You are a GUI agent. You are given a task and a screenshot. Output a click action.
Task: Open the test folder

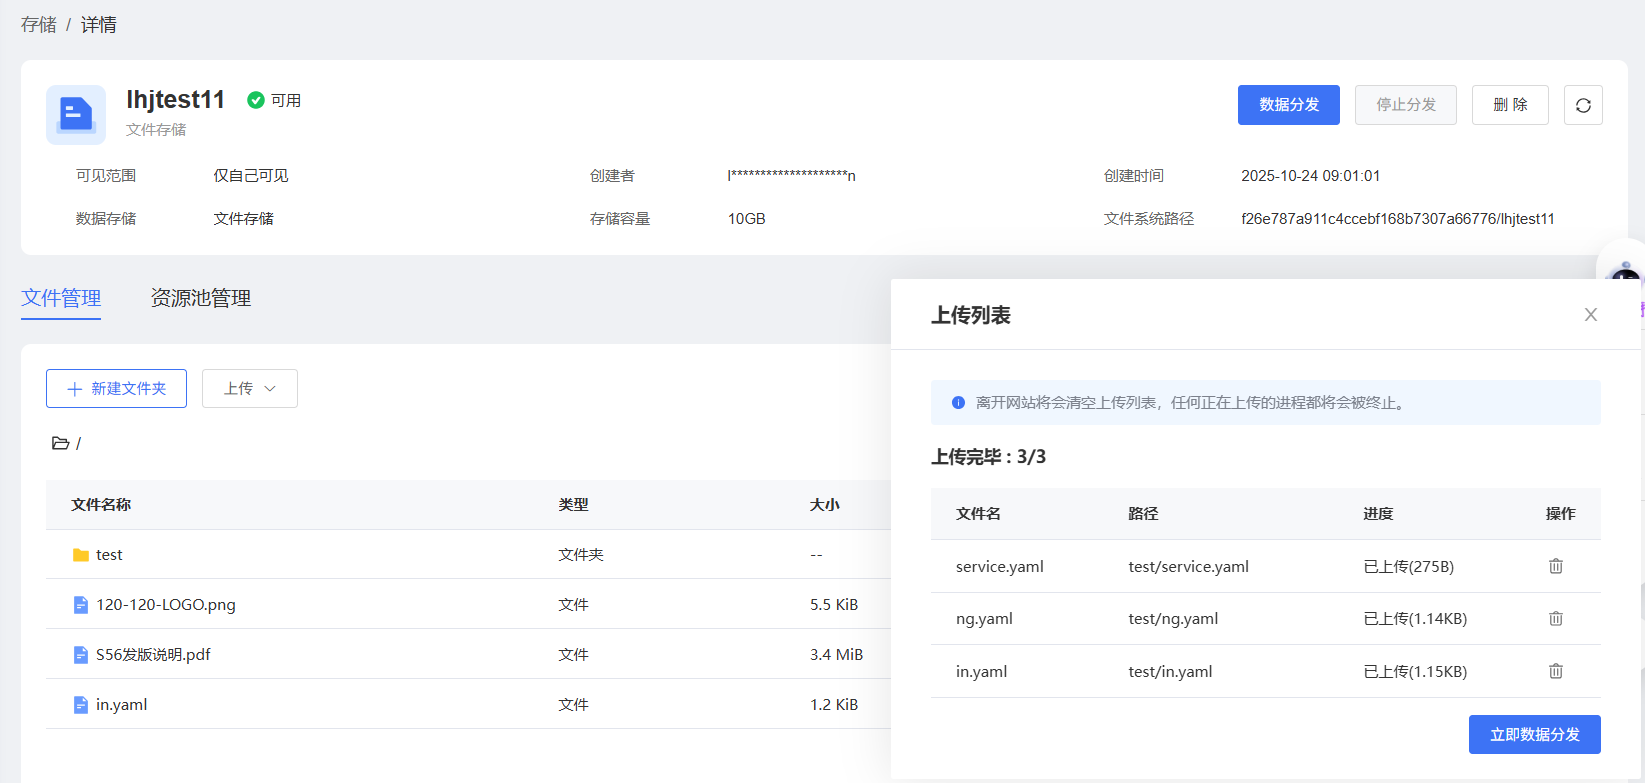point(109,555)
